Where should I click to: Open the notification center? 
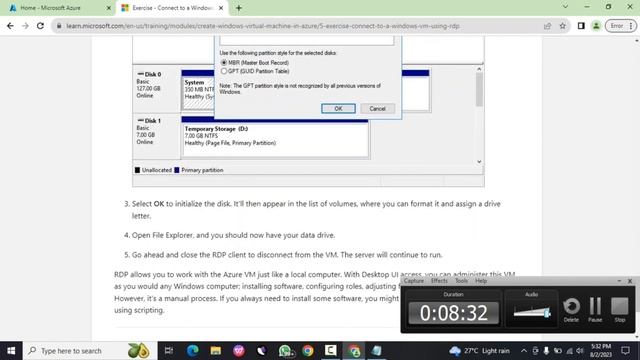point(625,351)
